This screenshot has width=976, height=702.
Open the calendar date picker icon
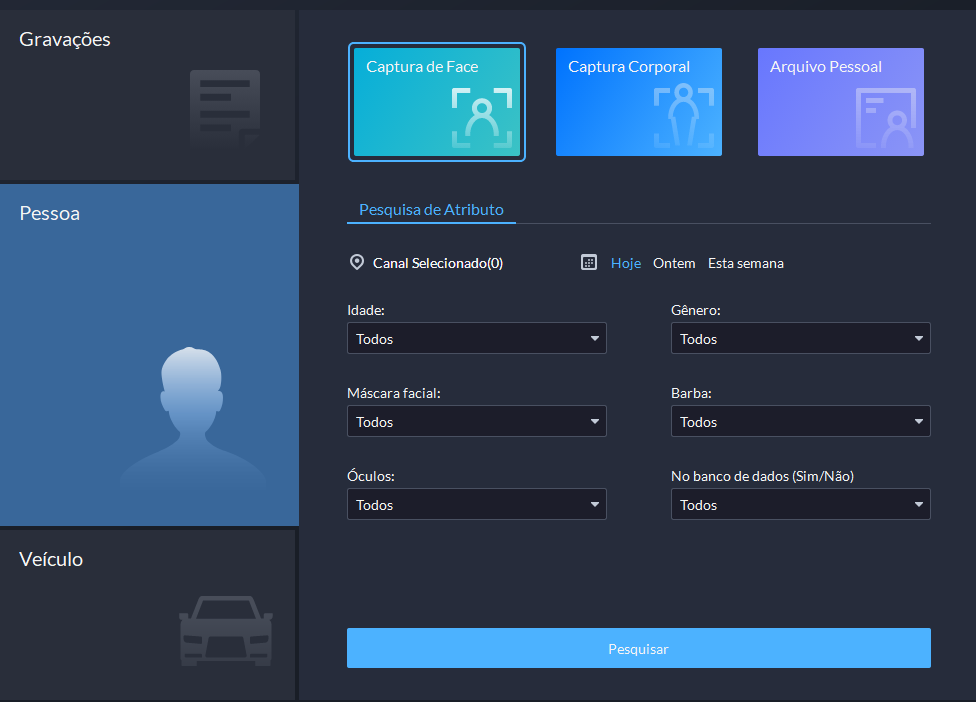point(589,263)
